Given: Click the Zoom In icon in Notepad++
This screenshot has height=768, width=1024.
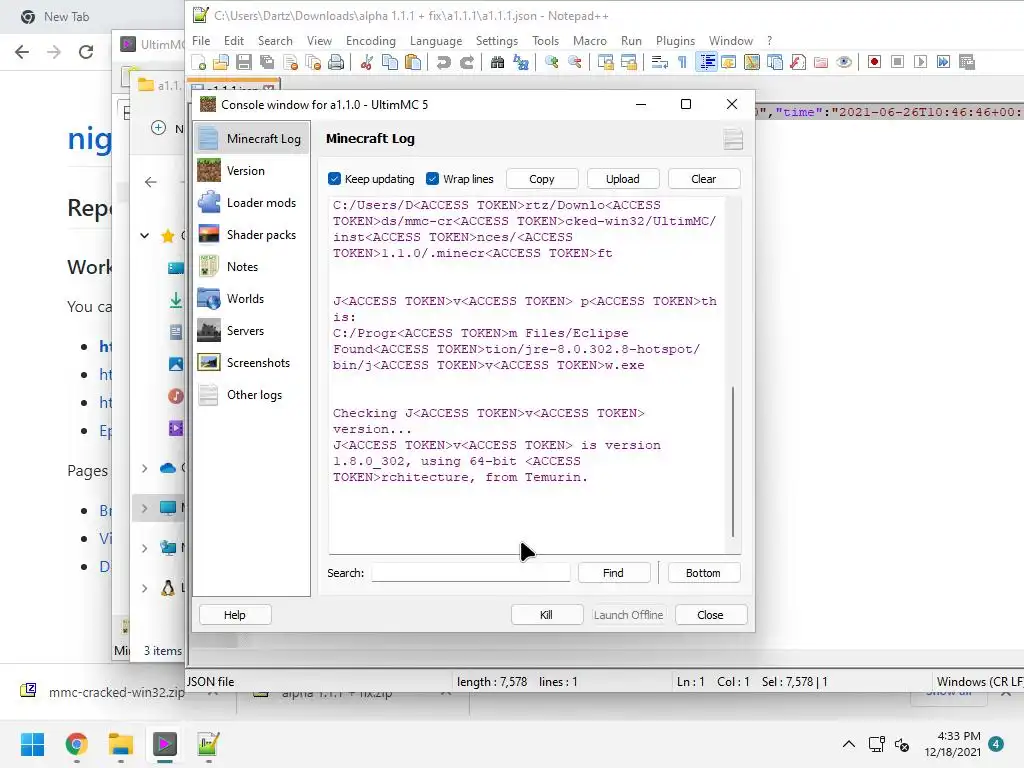Looking at the screenshot, I should point(551,62).
